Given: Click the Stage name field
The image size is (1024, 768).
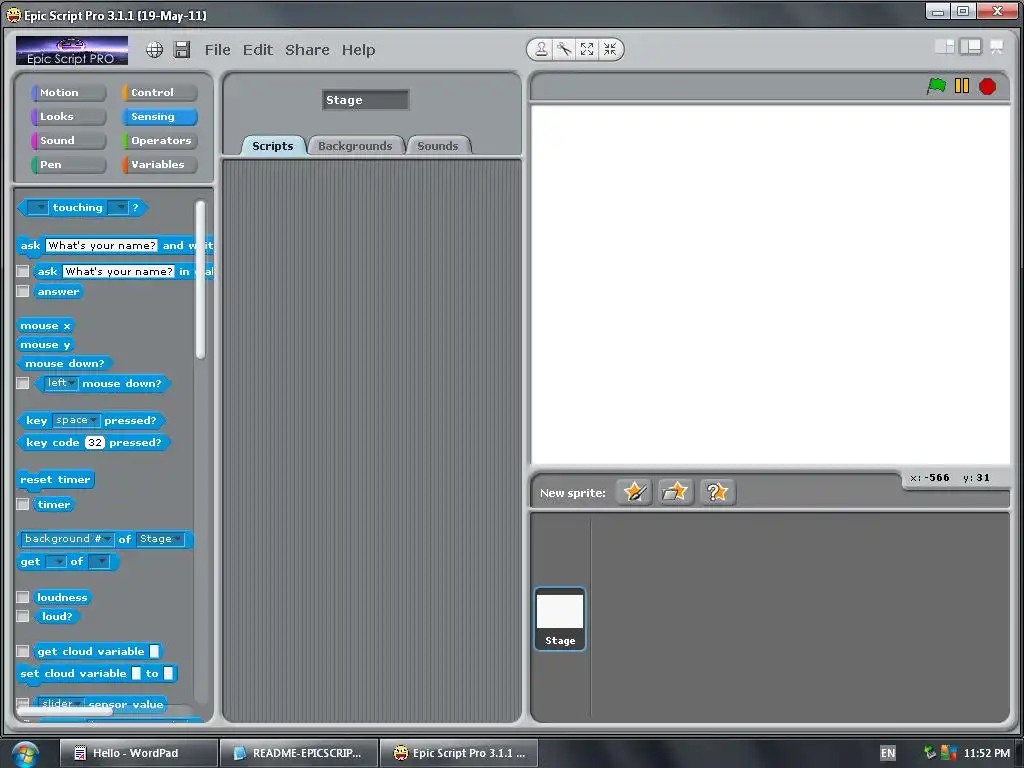Looking at the screenshot, I should click(365, 100).
